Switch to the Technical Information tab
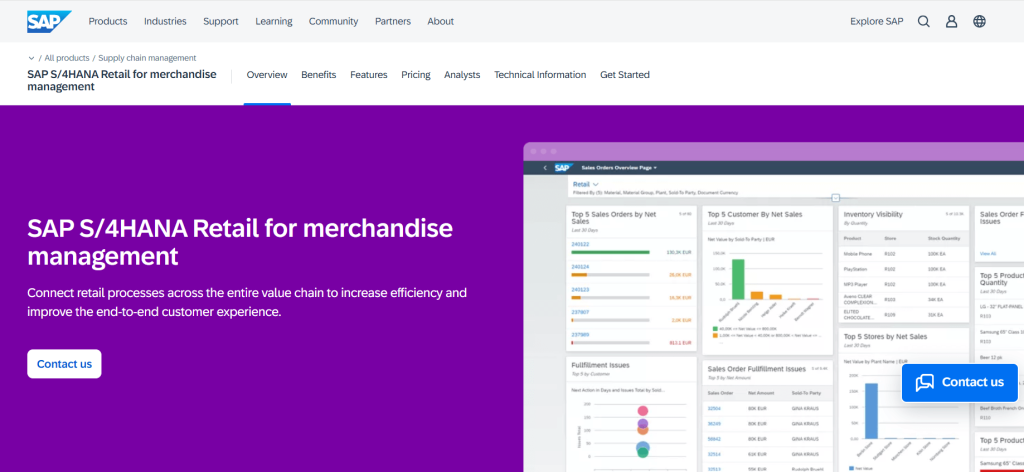This screenshot has height=472, width=1024. (540, 75)
